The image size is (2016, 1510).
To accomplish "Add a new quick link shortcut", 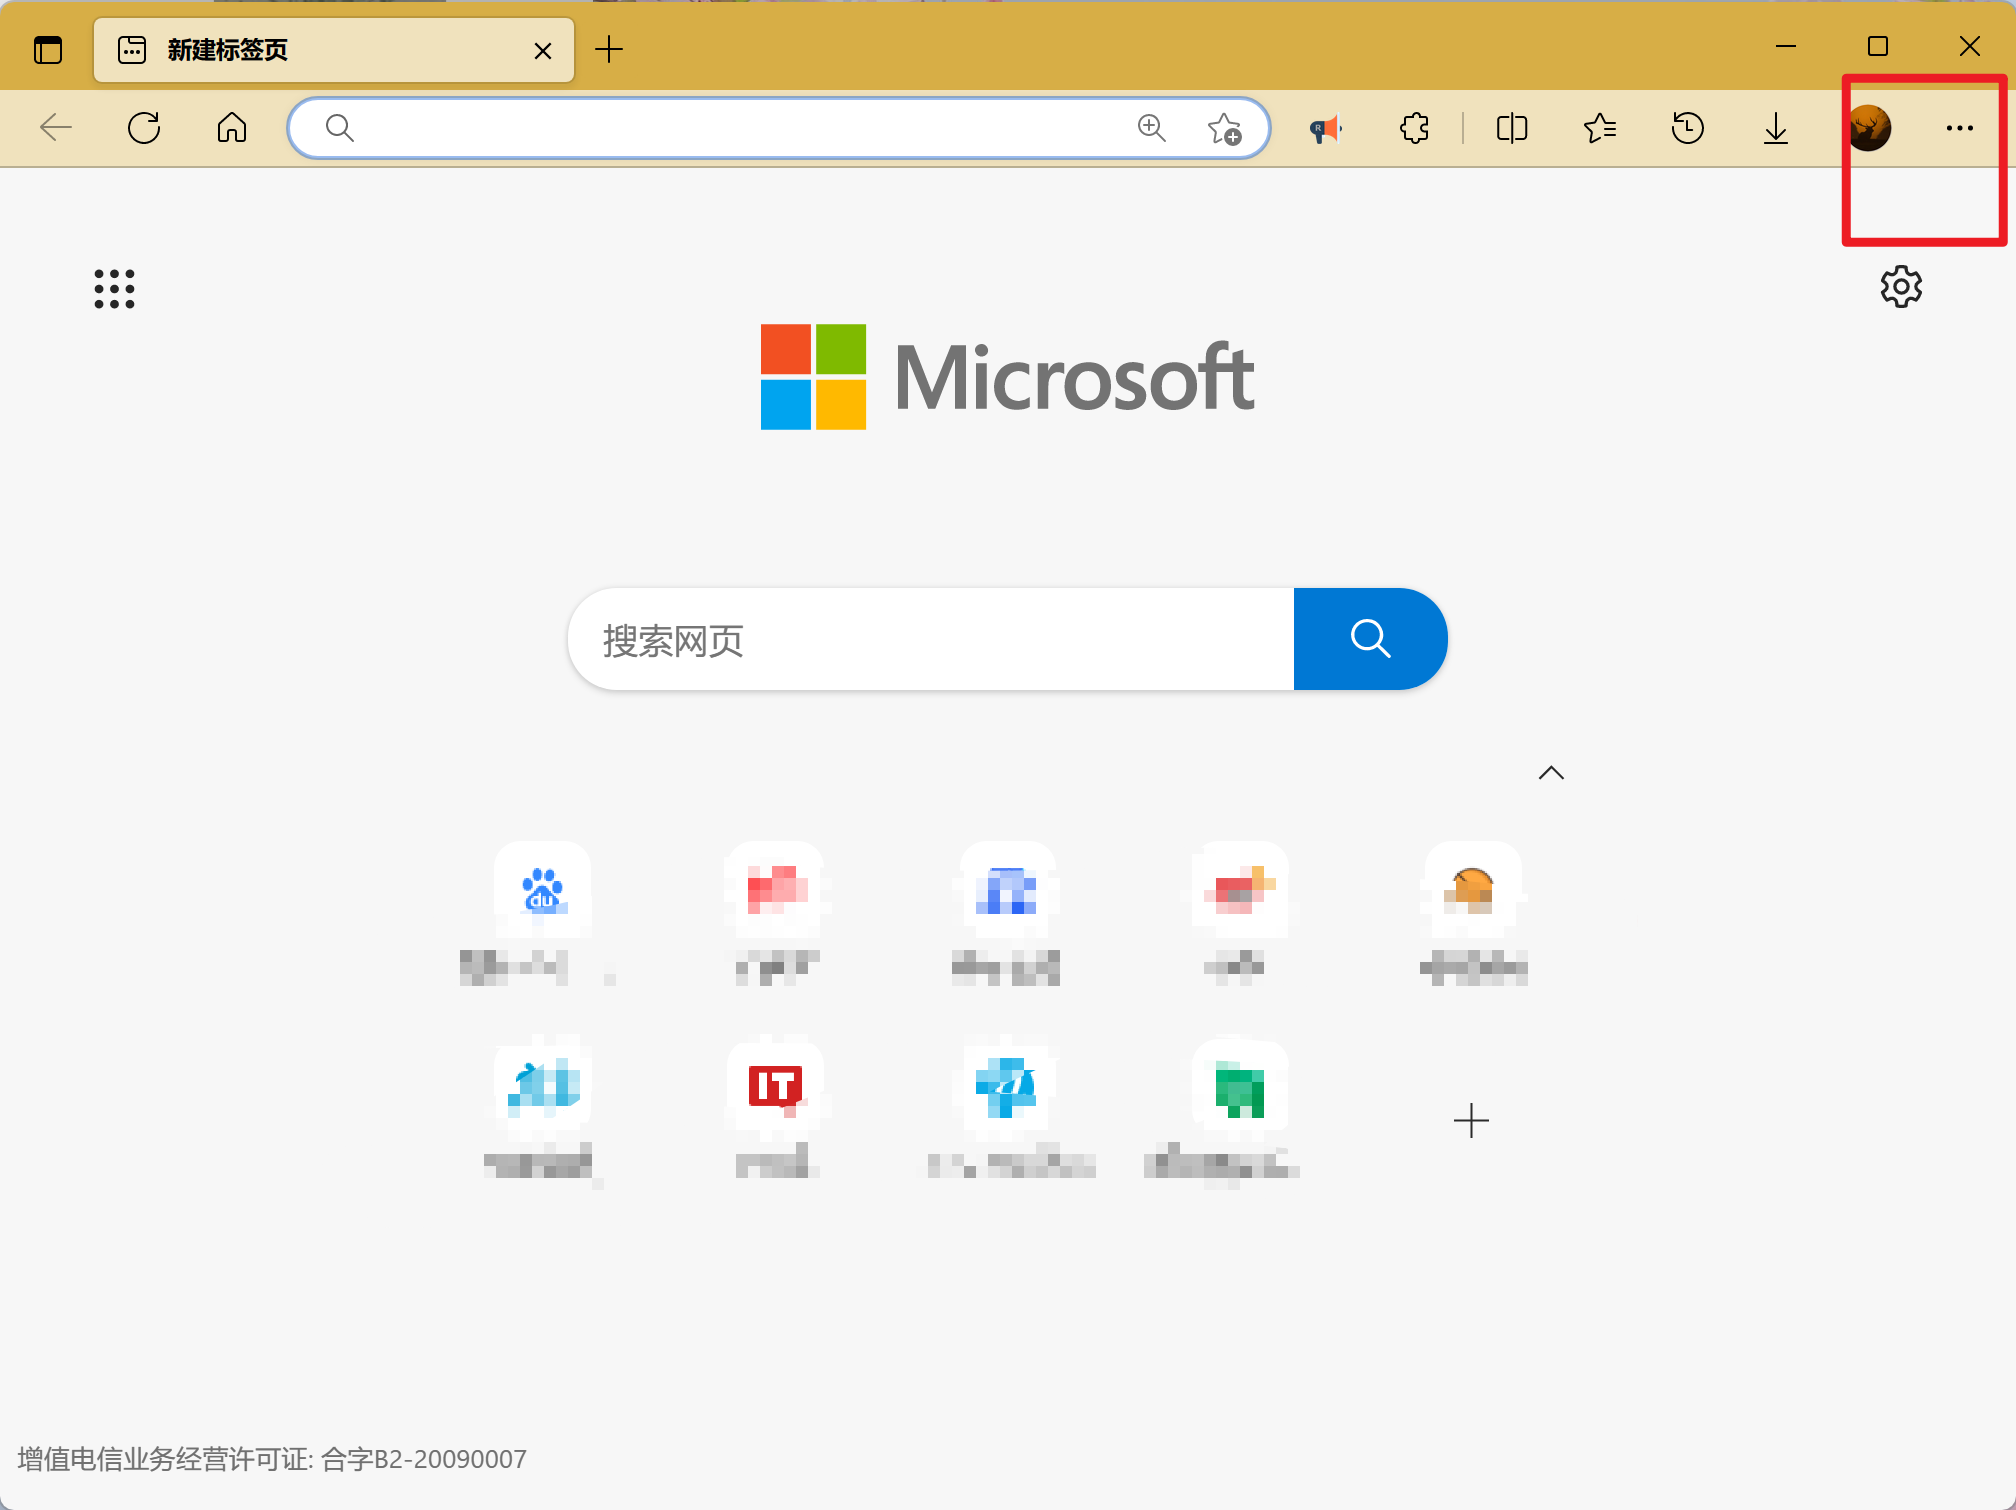I will pyautogui.click(x=1471, y=1120).
